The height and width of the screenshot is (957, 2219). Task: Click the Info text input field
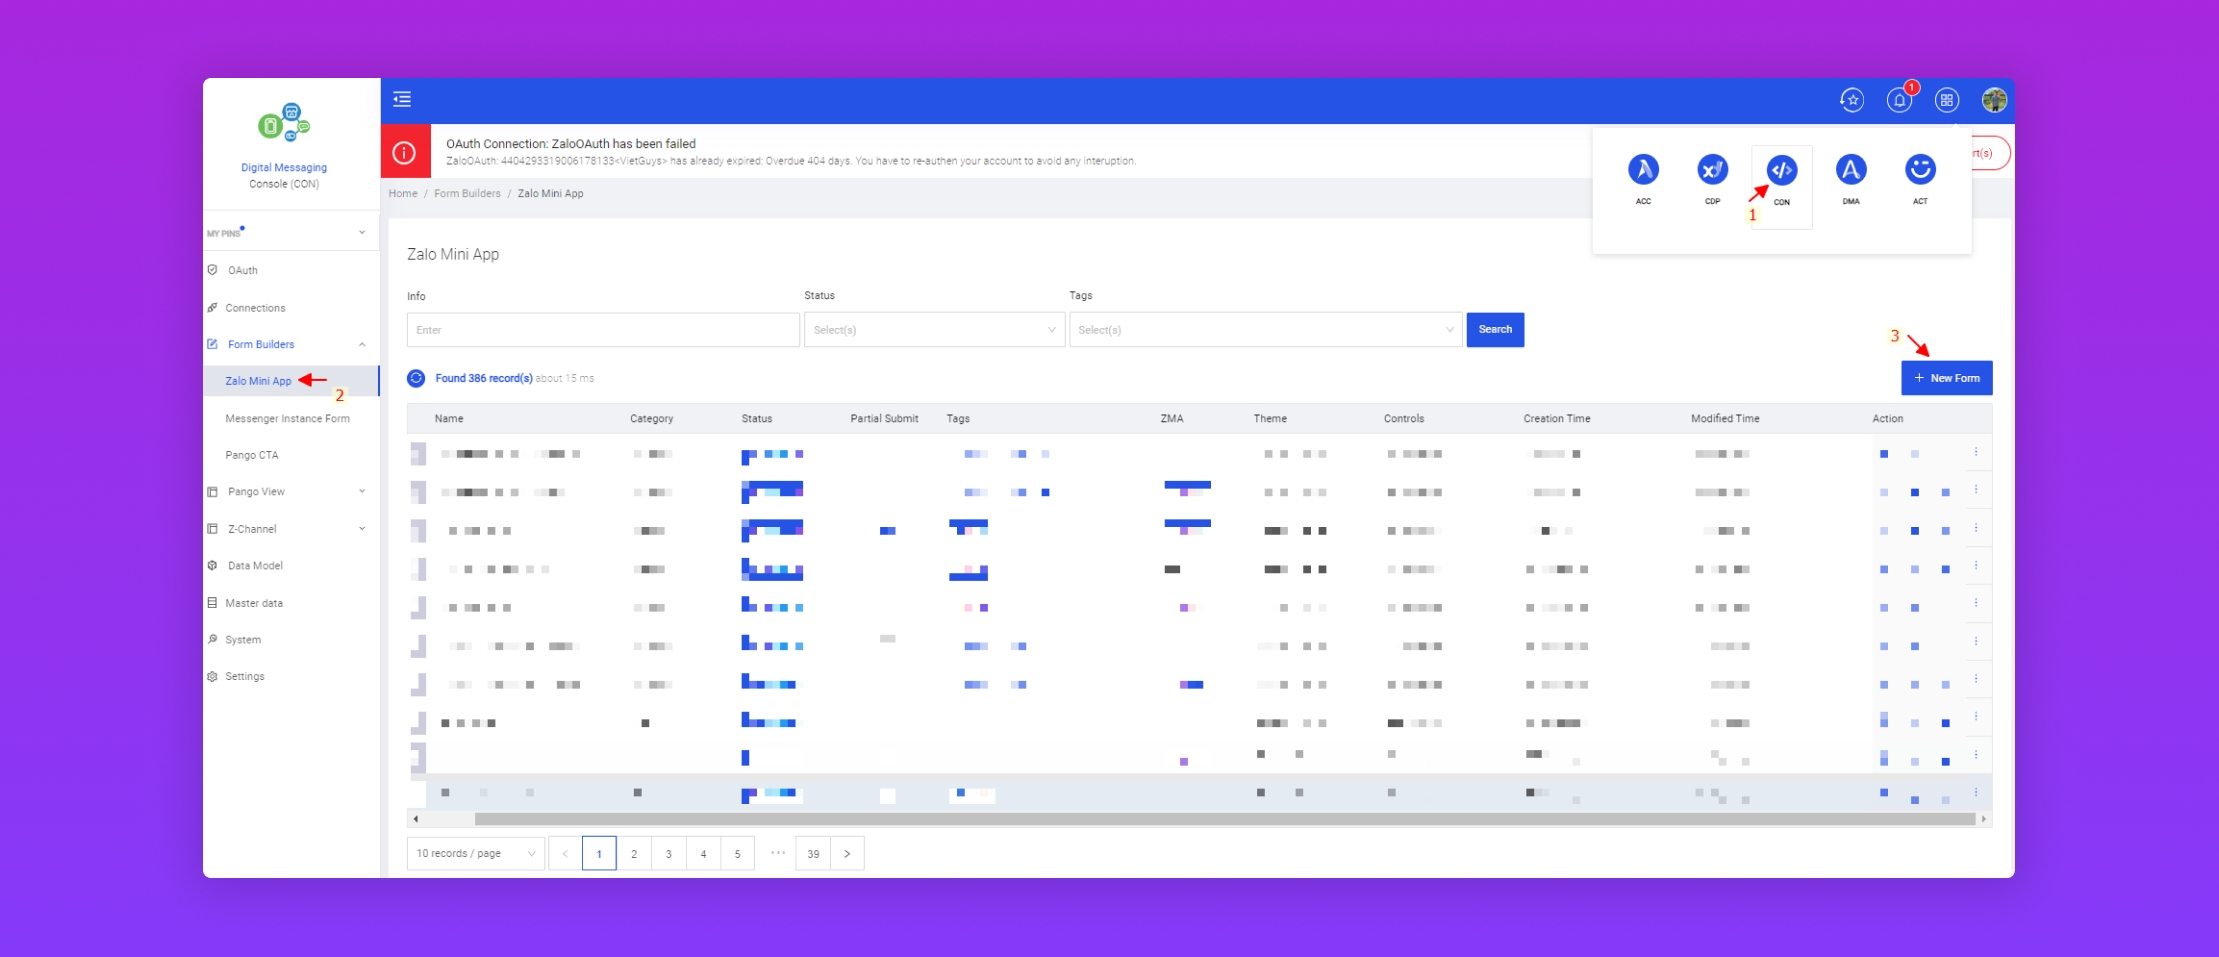coord(602,330)
